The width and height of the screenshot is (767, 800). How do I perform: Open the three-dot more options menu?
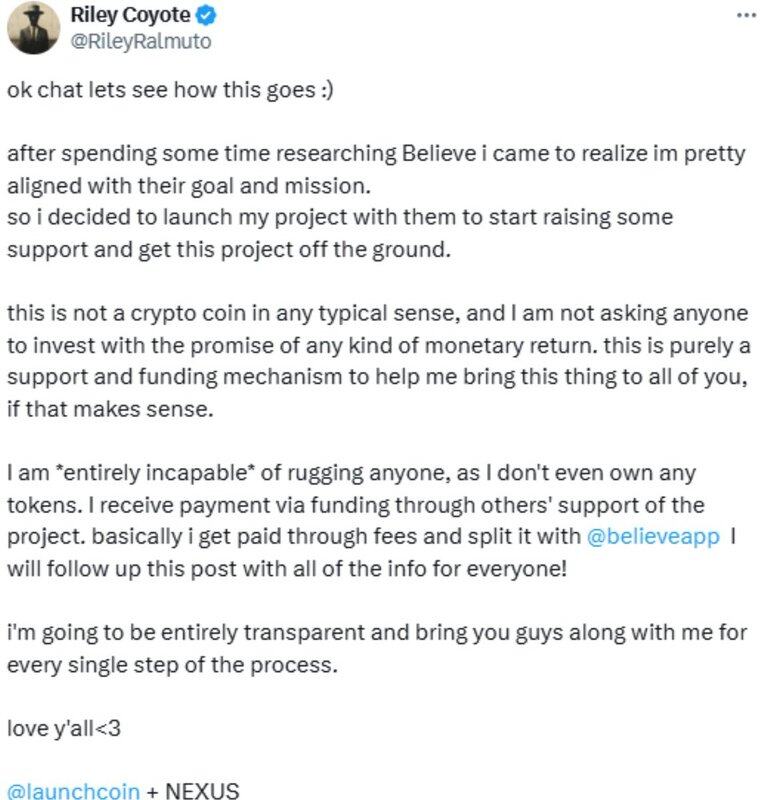[x=746, y=16]
